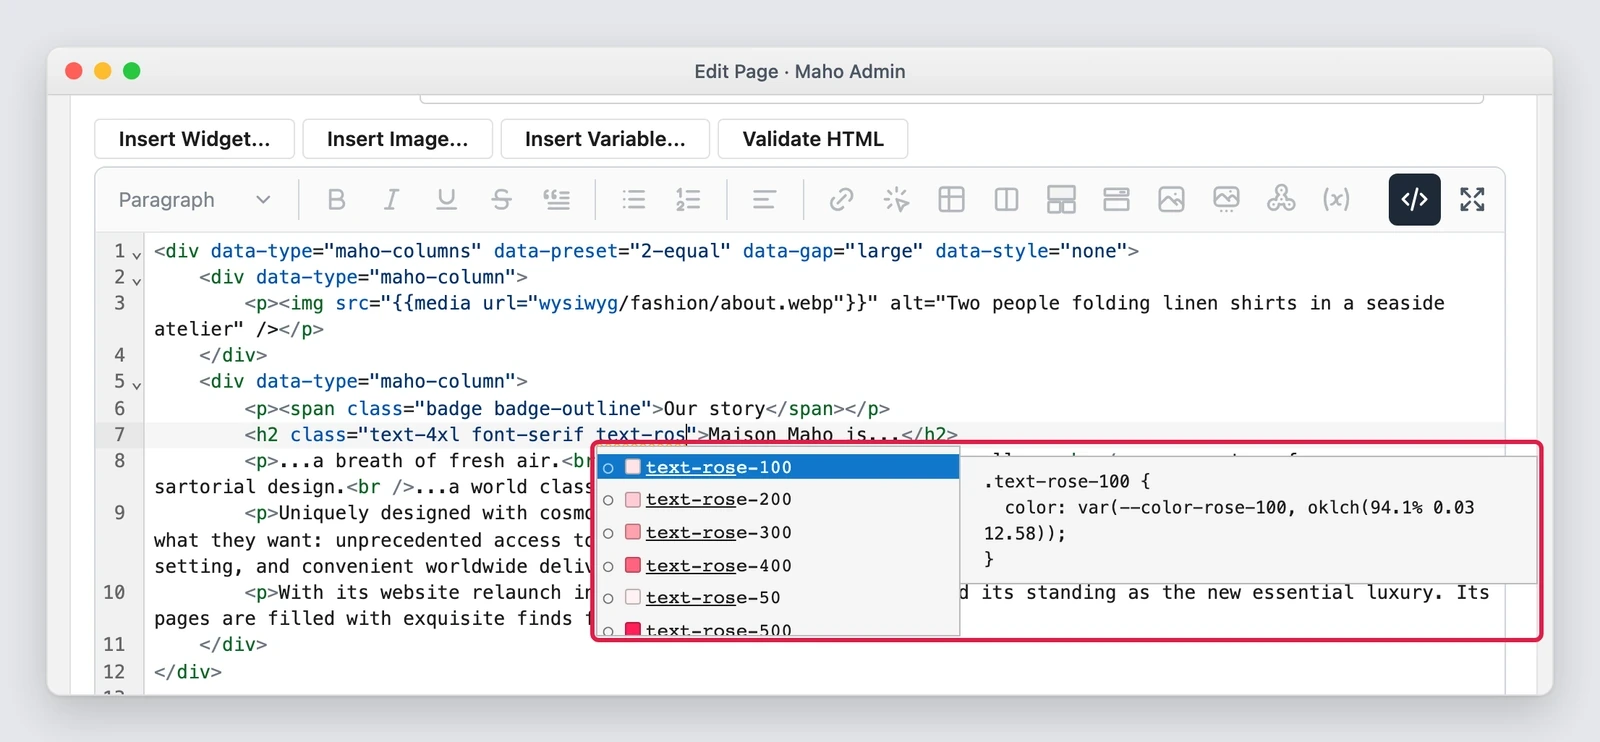Open the text alignment options
This screenshot has height=742, width=1600.
click(x=764, y=200)
